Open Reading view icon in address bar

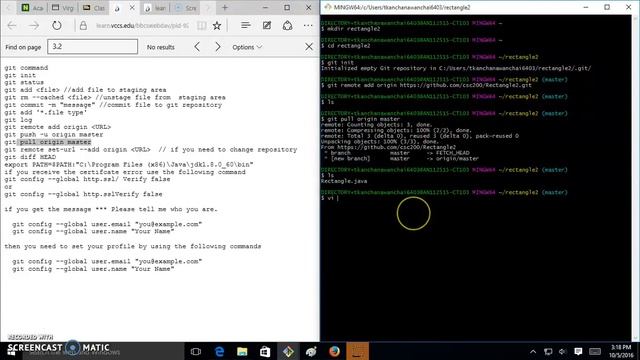[x=202, y=26]
